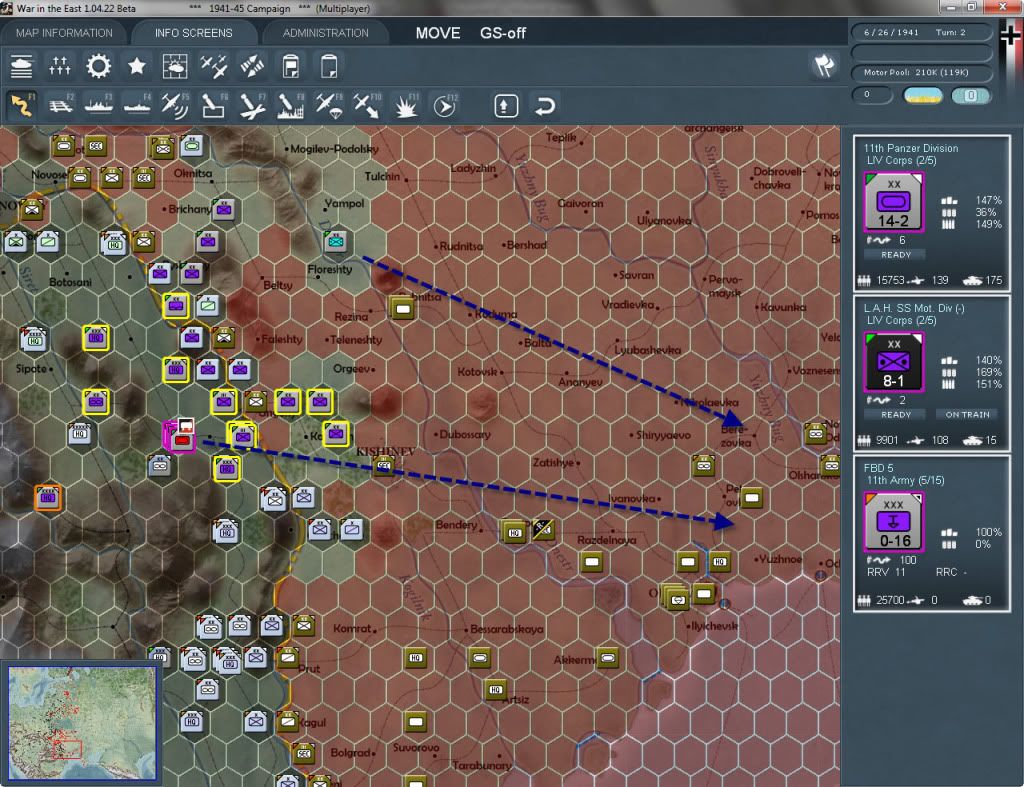This screenshot has height=787, width=1024.
Task: Select the SEC counter near Bolgrad
Action: point(303,753)
